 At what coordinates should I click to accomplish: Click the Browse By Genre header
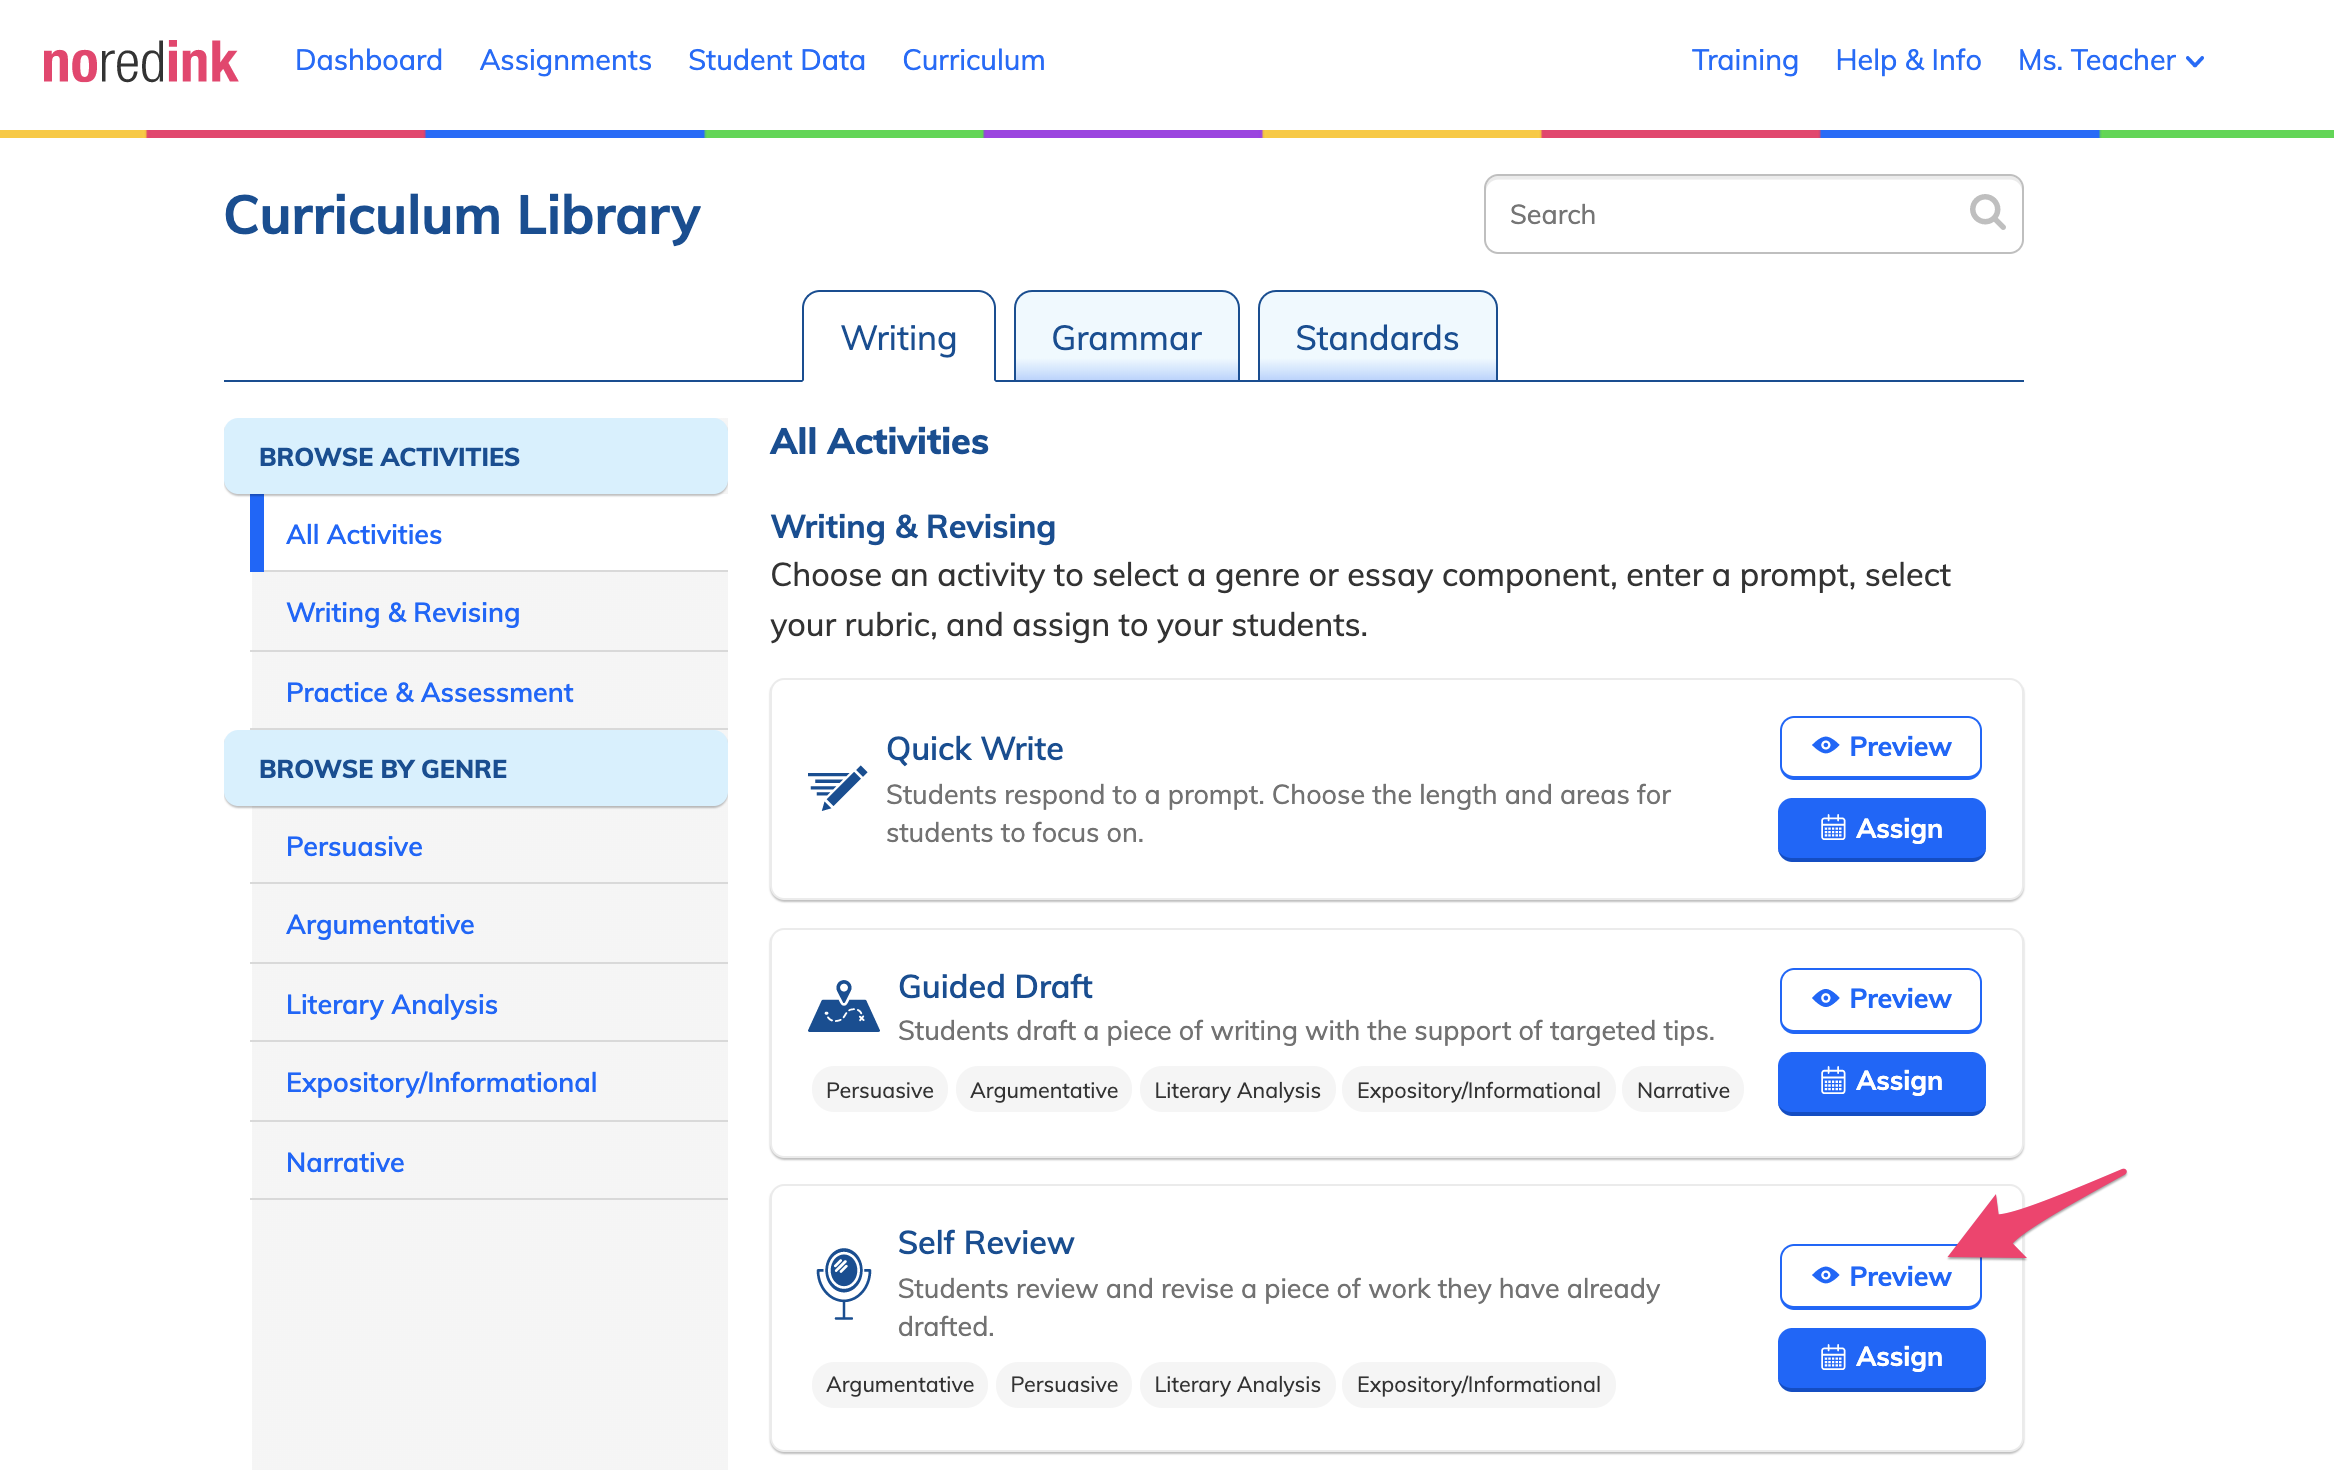coord(476,768)
